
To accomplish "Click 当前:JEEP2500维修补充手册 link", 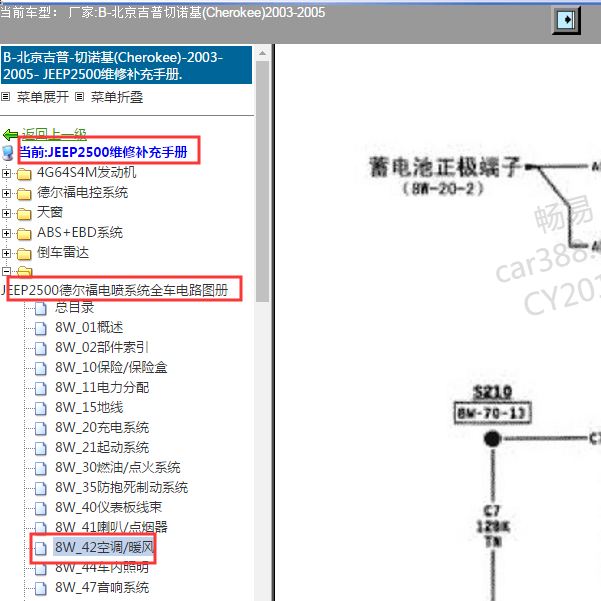I will pyautogui.click(x=103, y=152).
